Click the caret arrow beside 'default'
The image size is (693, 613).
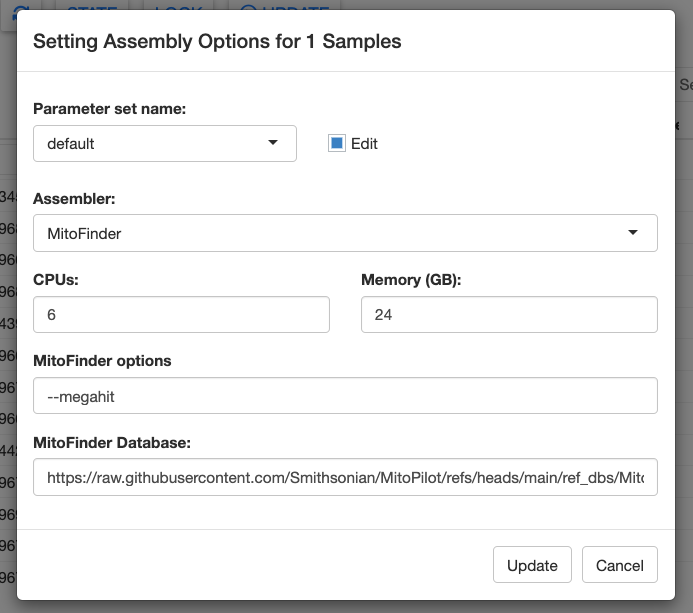point(273,142)
